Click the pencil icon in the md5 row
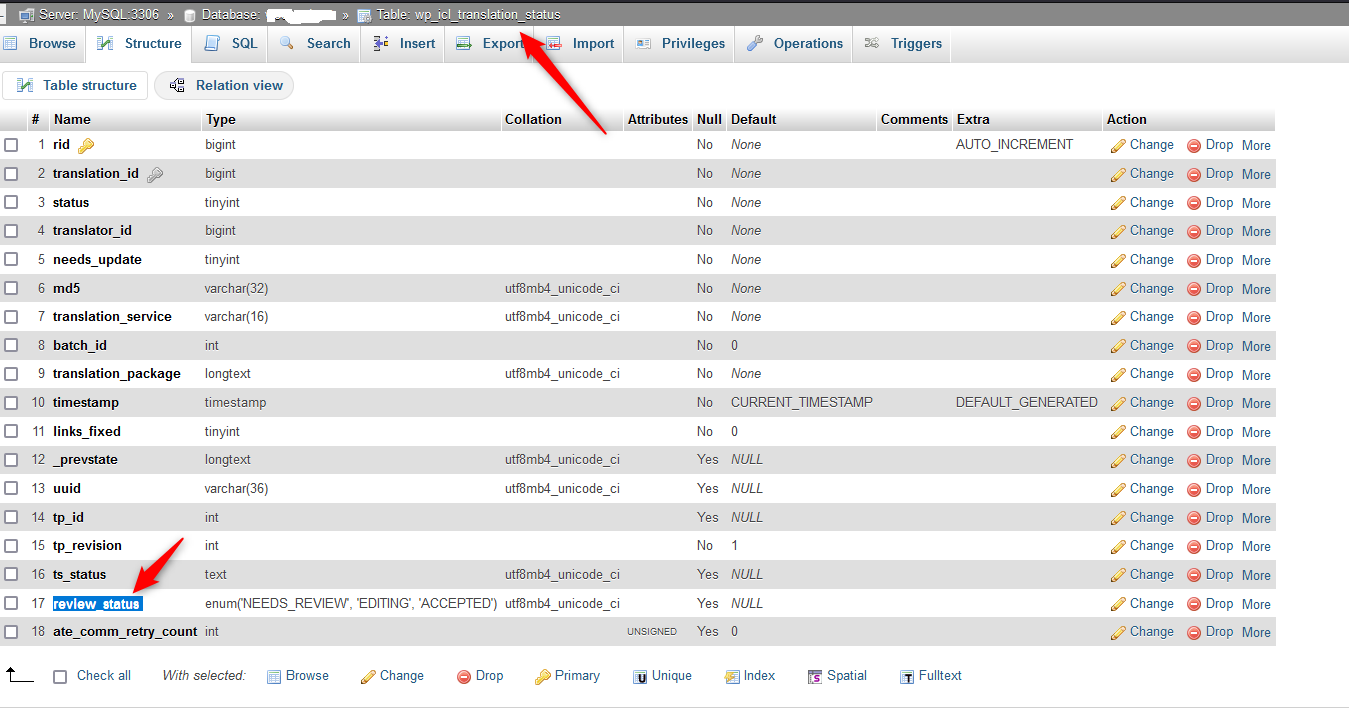The height and width of the screenshot is (727, 1349). click(x=1118, y=289)
